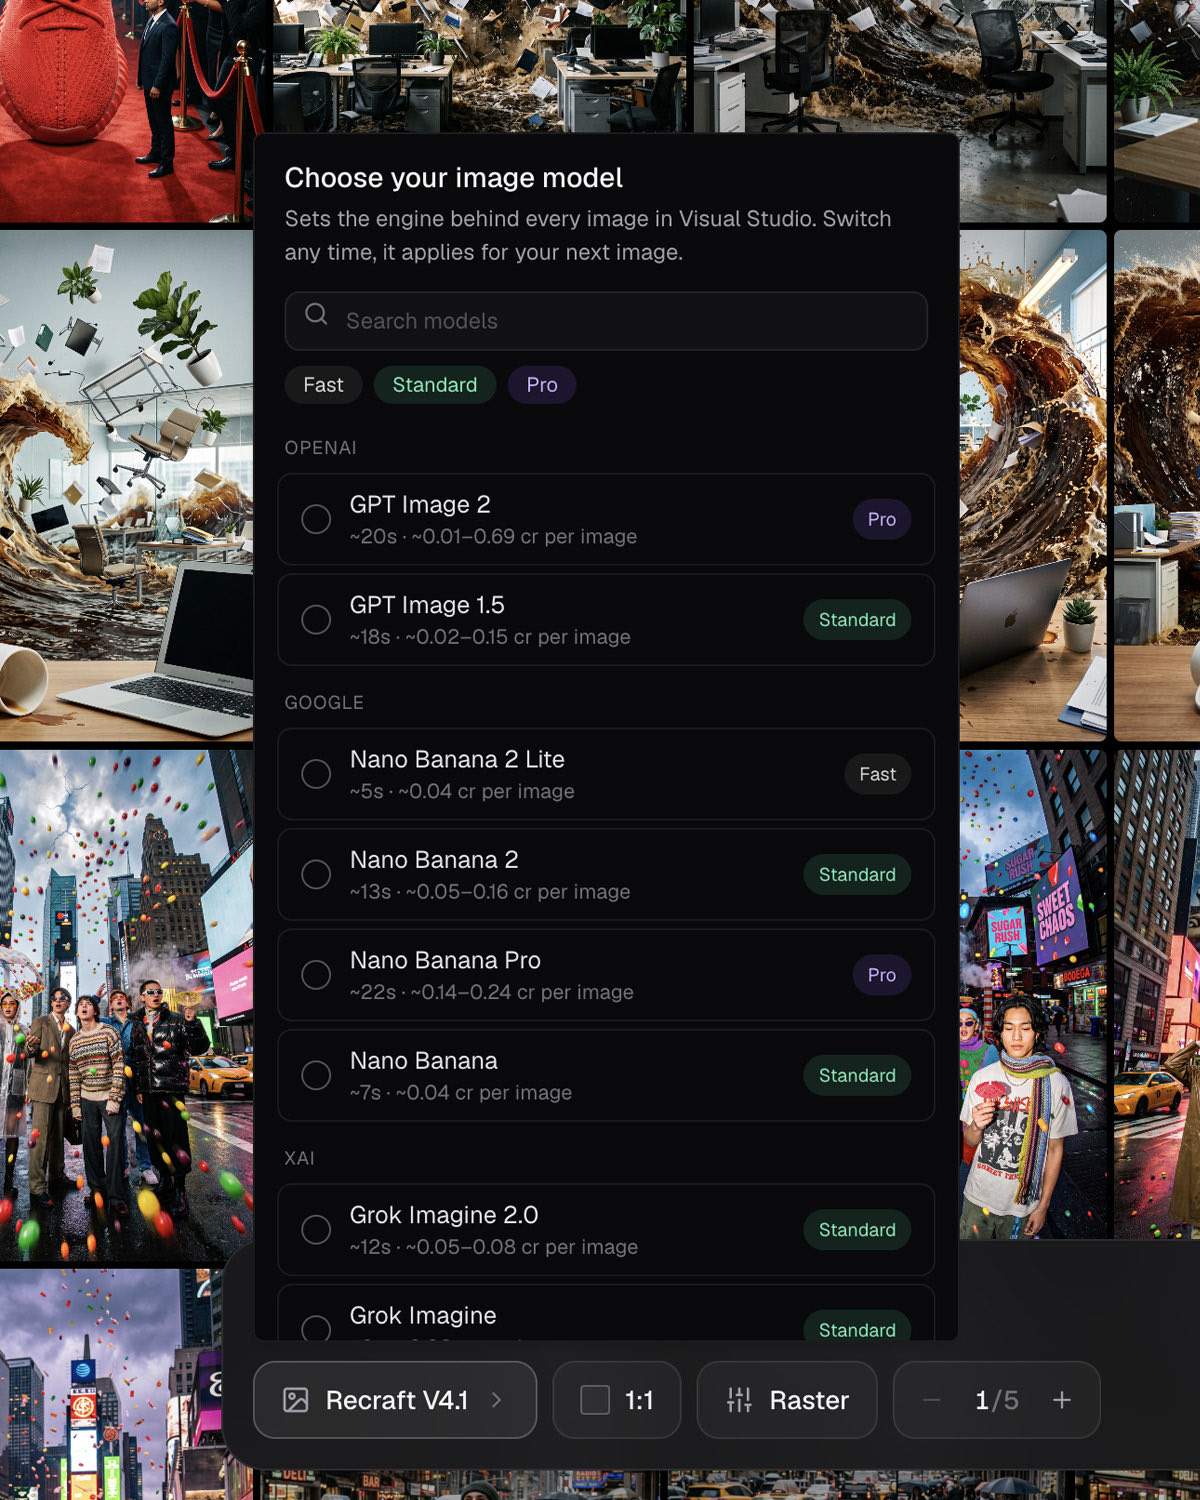Decrease image count with minus icon
The image size is (1200, 1500).
[931, 1400]
